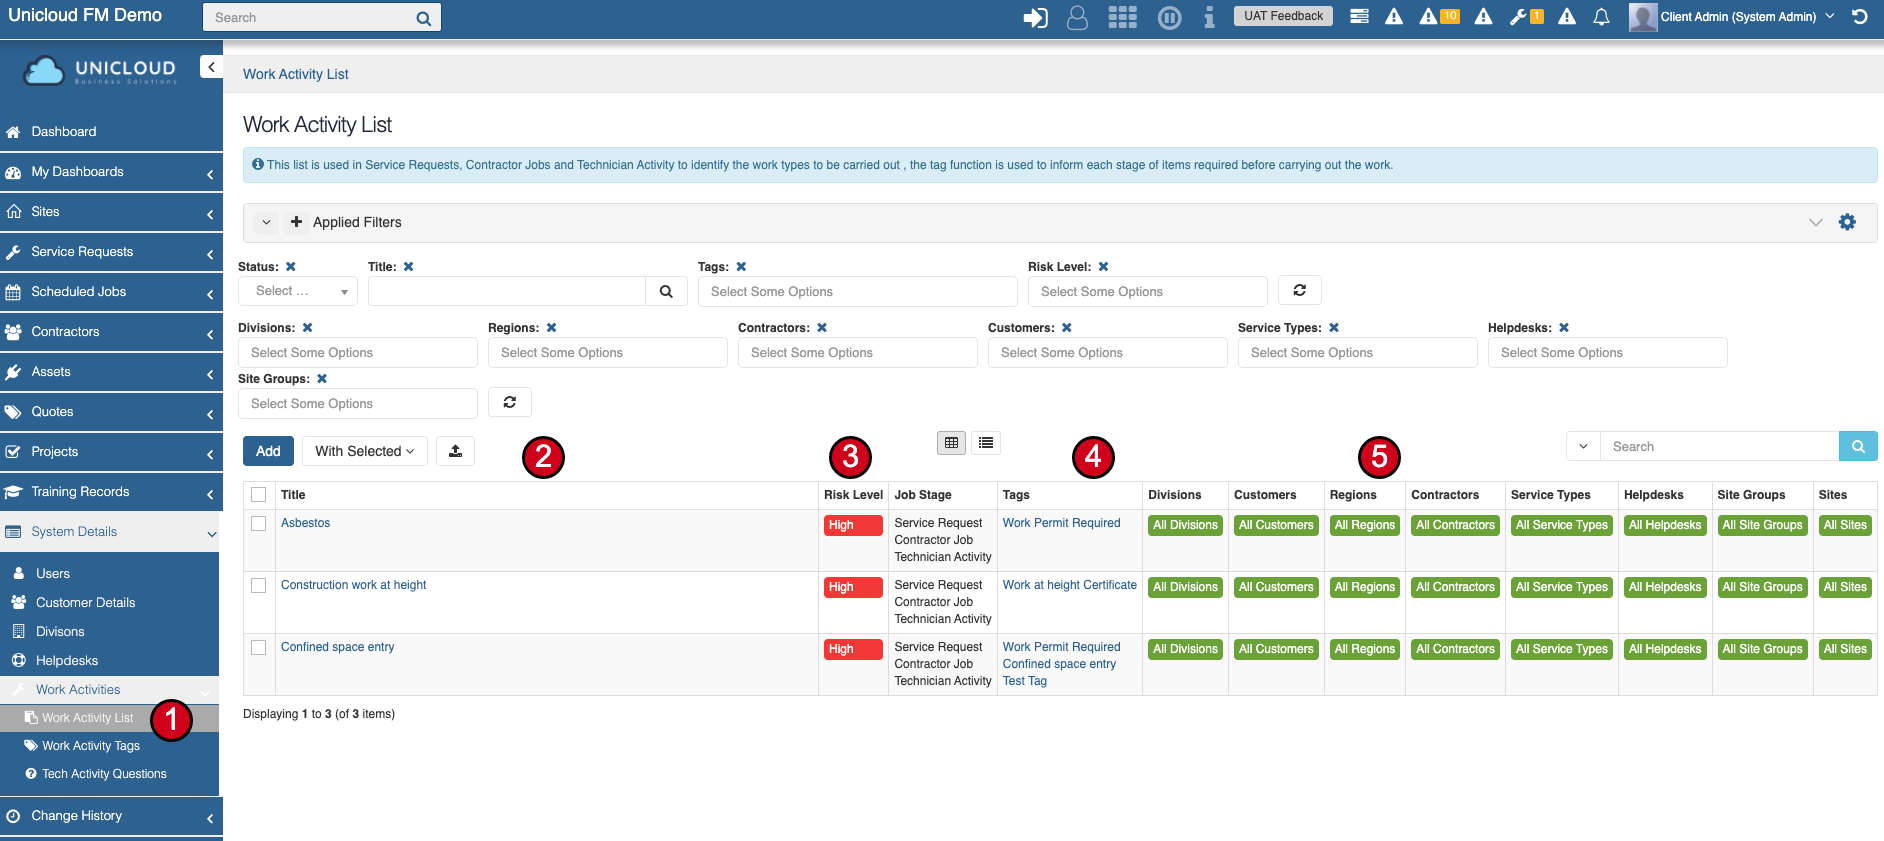Click the magnifier in the top search box
Viewport: 1884px width, 841px height.
pyautogui.click(x=423, y=18)
